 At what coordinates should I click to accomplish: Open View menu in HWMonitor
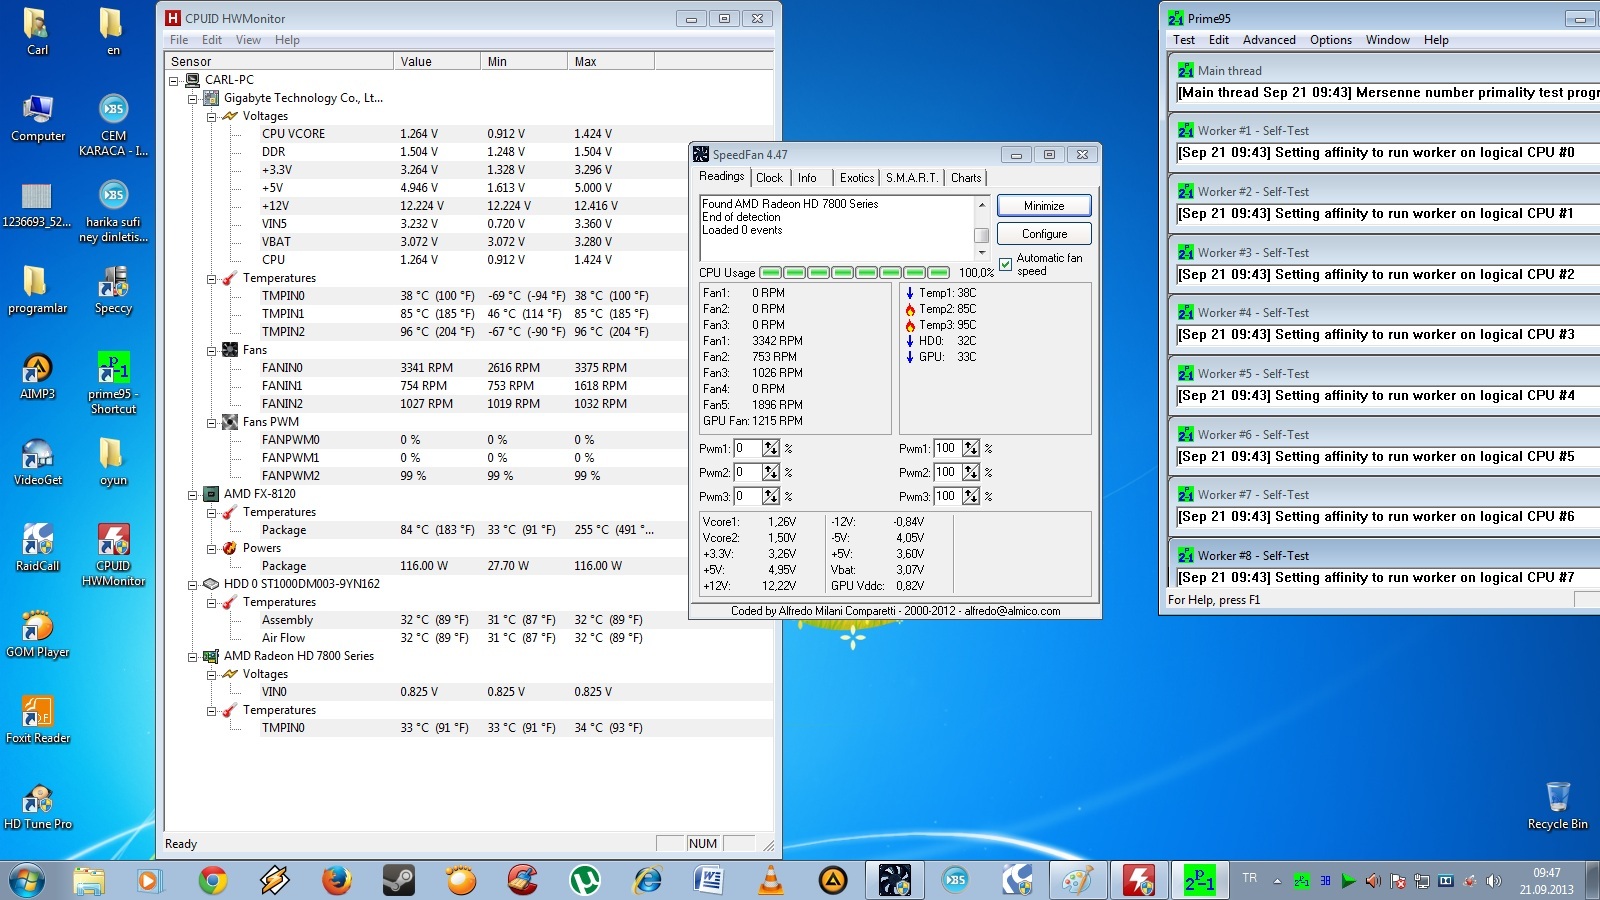[248, 40]
